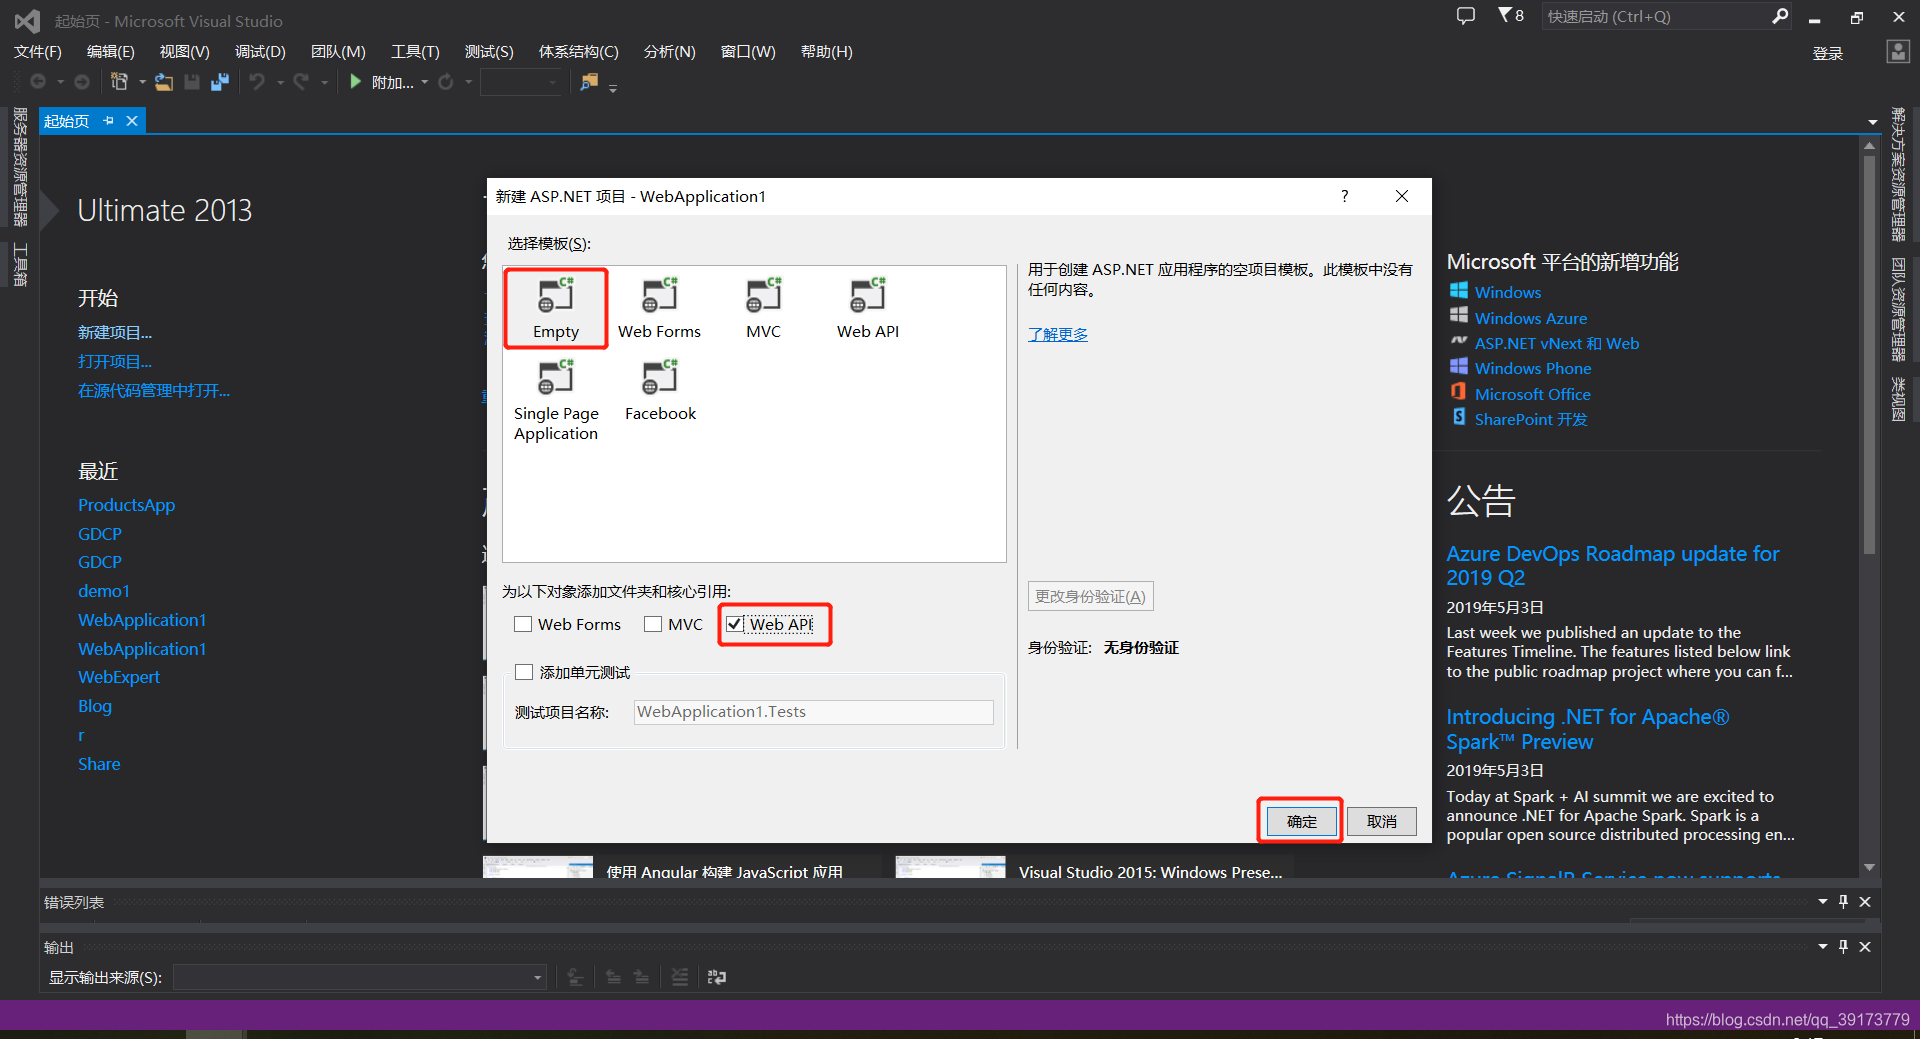Viewport: 1920px width, 1039px height.
Task: Click the scroll down arrow of Start Page
Action: [x=1869, y=867]
